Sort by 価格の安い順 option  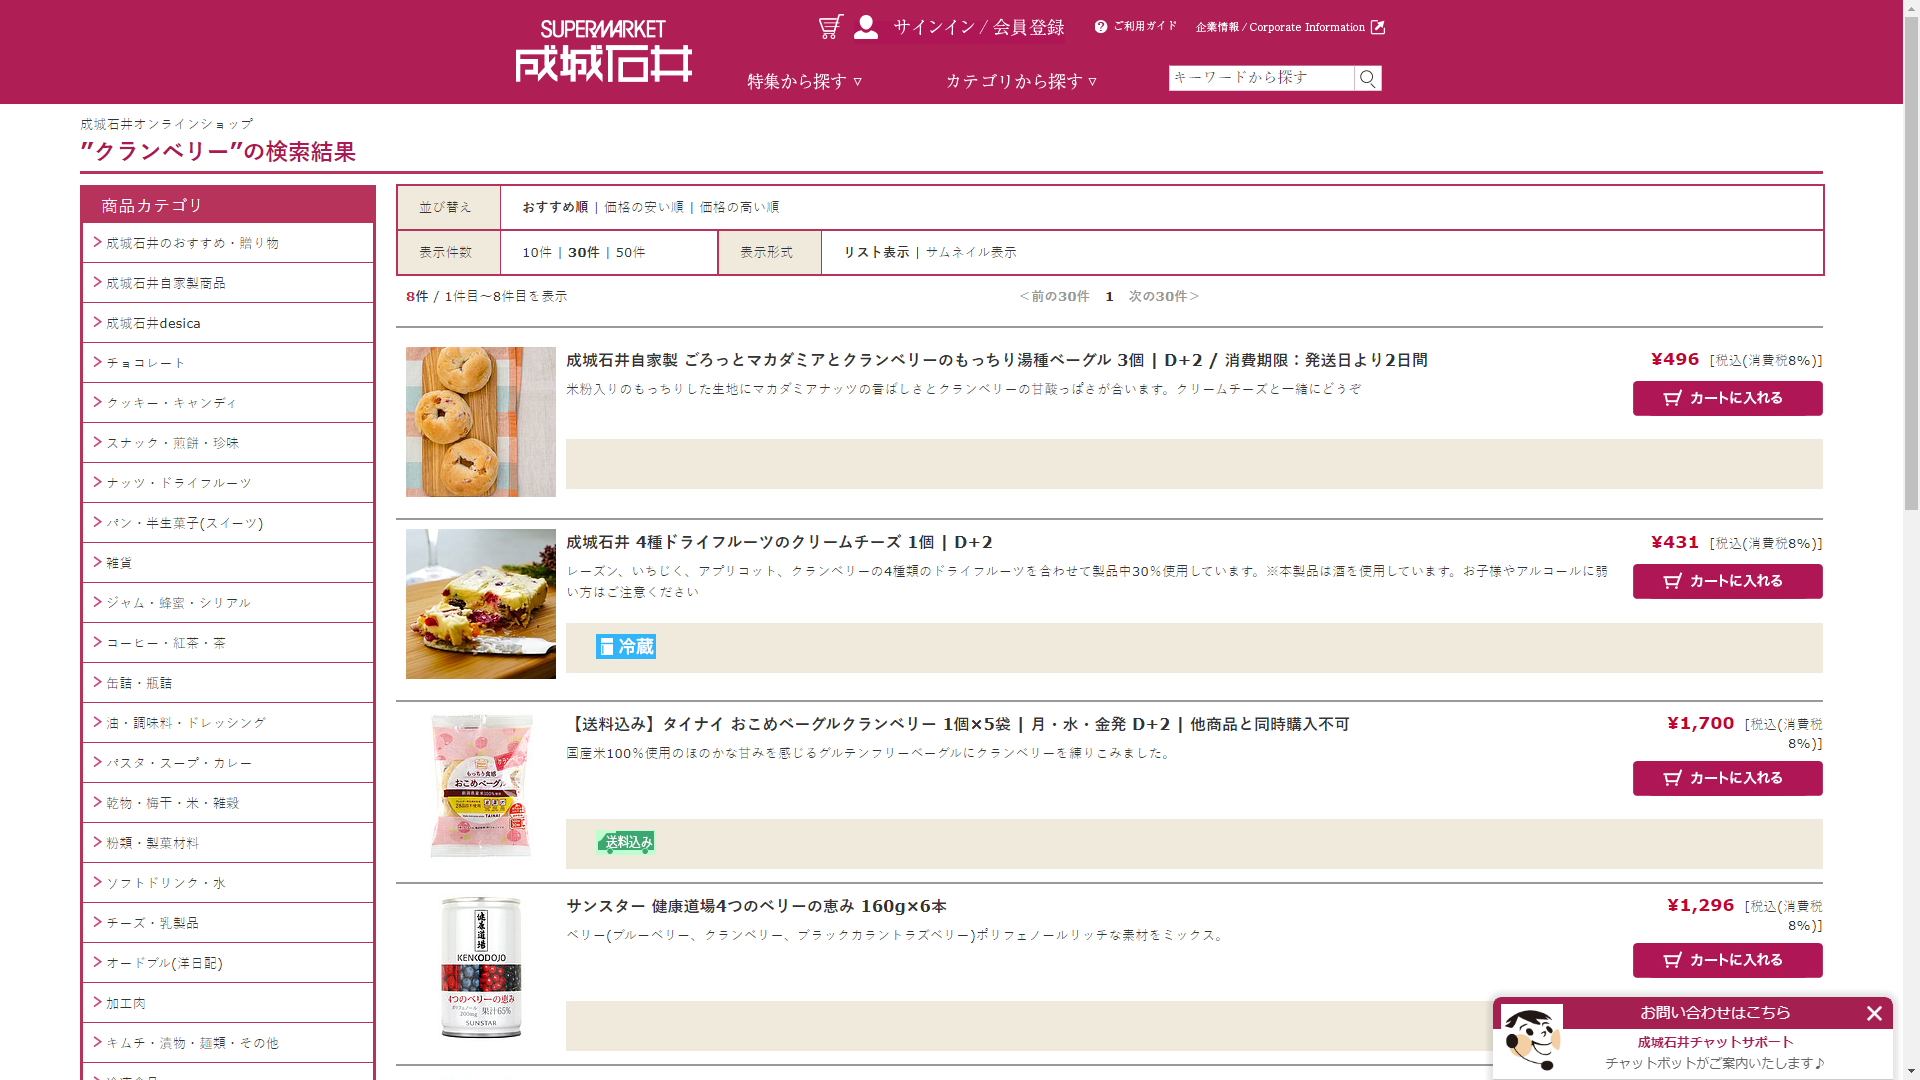point(643,207)
